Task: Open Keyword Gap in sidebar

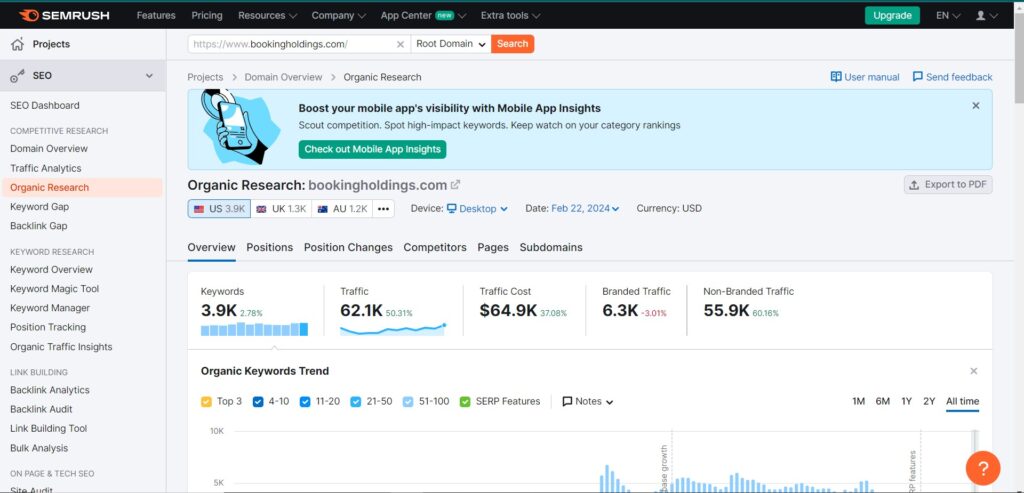Action: [x=39, y=207]
